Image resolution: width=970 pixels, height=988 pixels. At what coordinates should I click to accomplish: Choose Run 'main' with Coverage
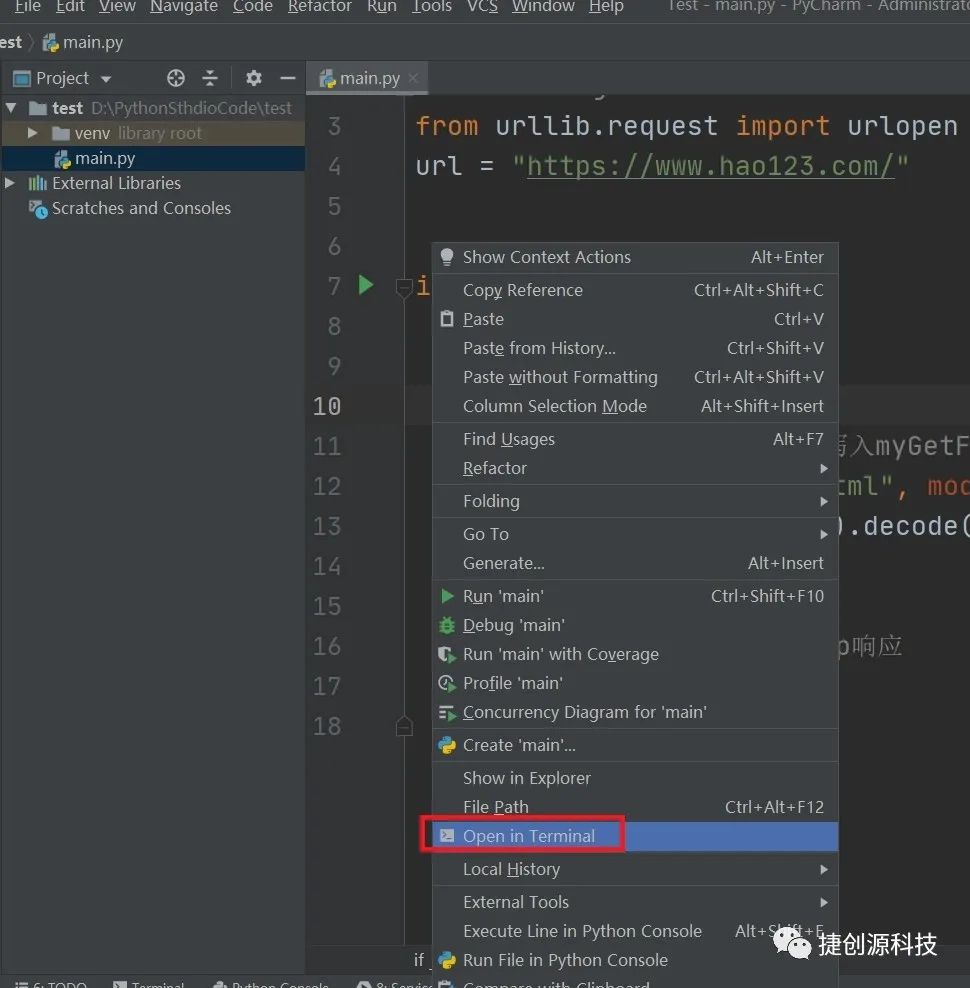(635, 654)
